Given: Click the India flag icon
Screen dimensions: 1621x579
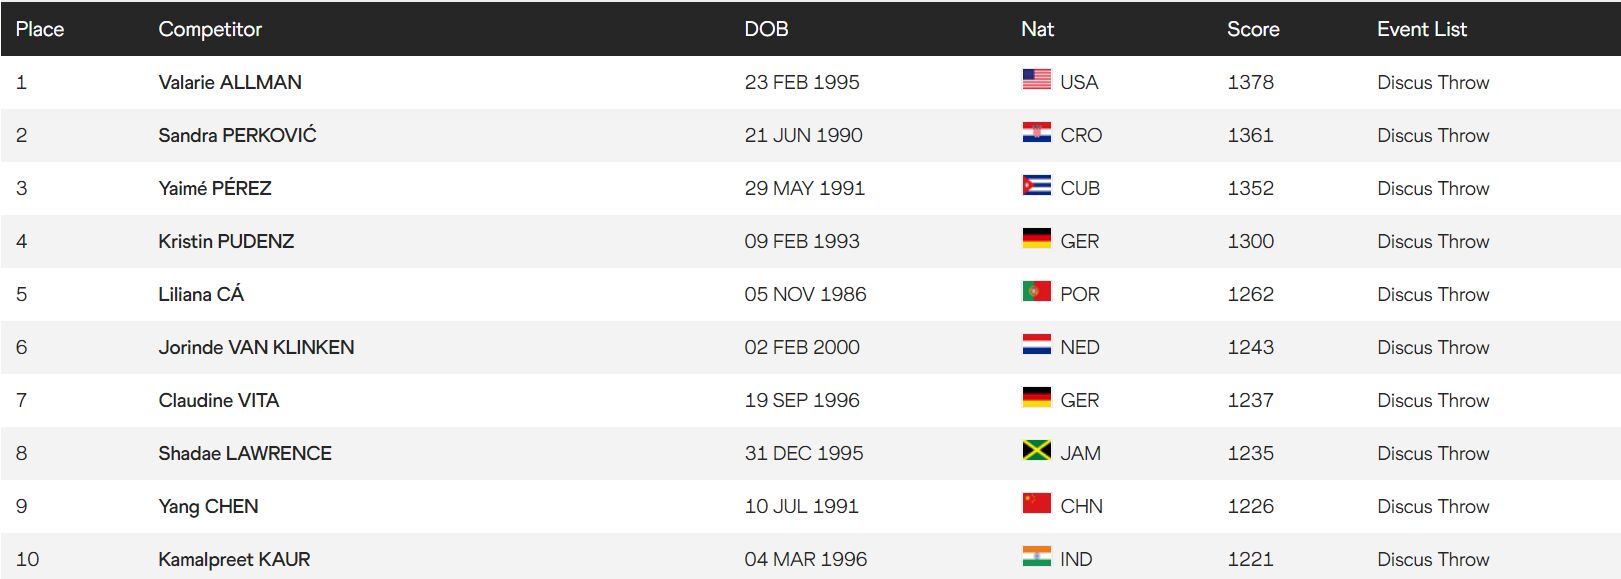Looking at the screenshot, I should coord(1036,557).
